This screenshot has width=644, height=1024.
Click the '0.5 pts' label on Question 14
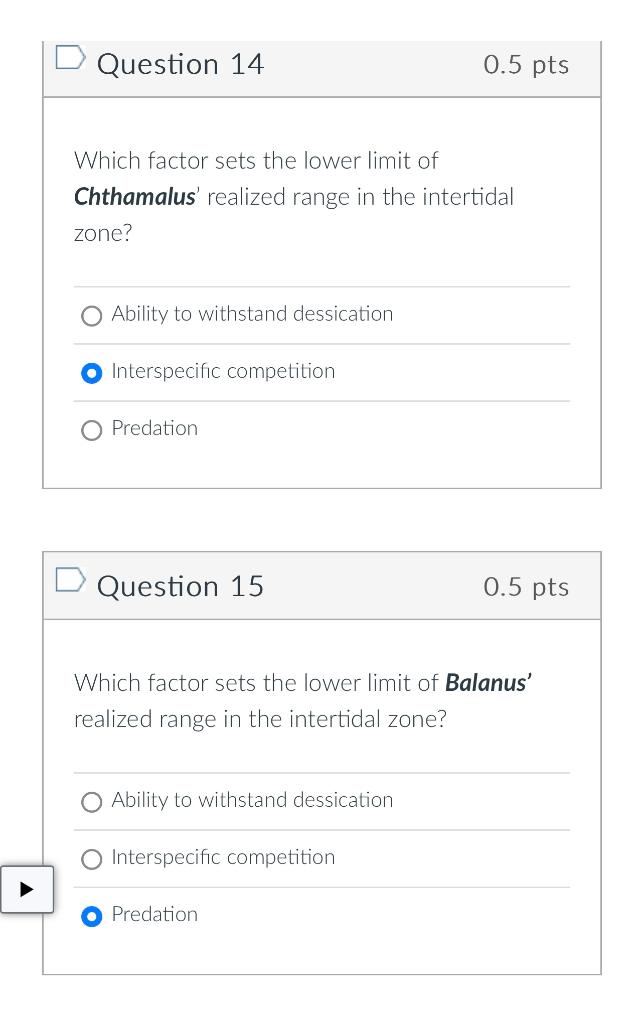point(526,65)
